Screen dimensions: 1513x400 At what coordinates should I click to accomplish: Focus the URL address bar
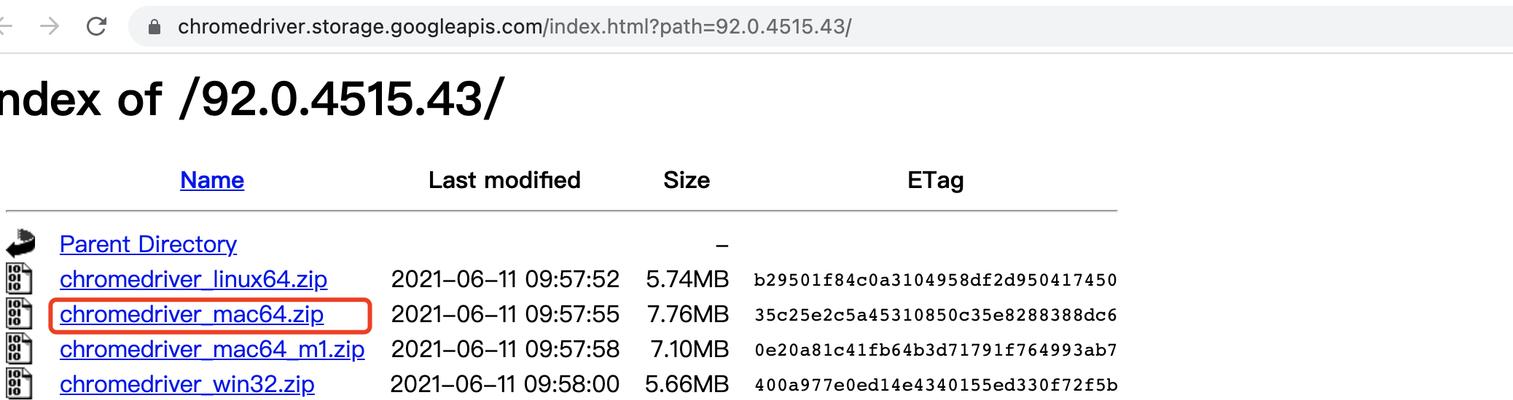(x=820, y=27)
